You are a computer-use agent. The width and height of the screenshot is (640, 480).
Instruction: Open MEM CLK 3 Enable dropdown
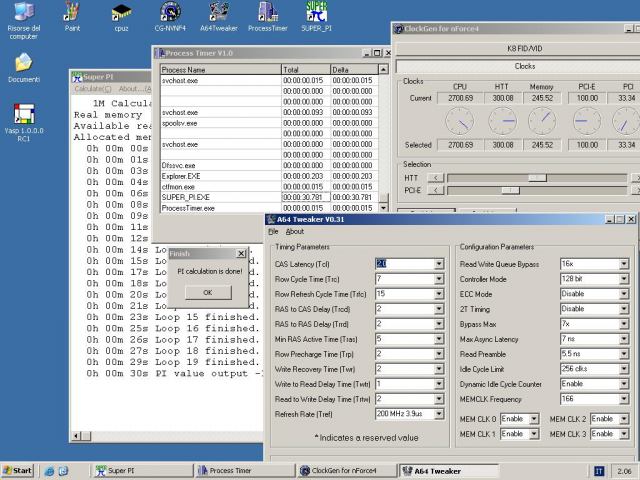[624, 434]
